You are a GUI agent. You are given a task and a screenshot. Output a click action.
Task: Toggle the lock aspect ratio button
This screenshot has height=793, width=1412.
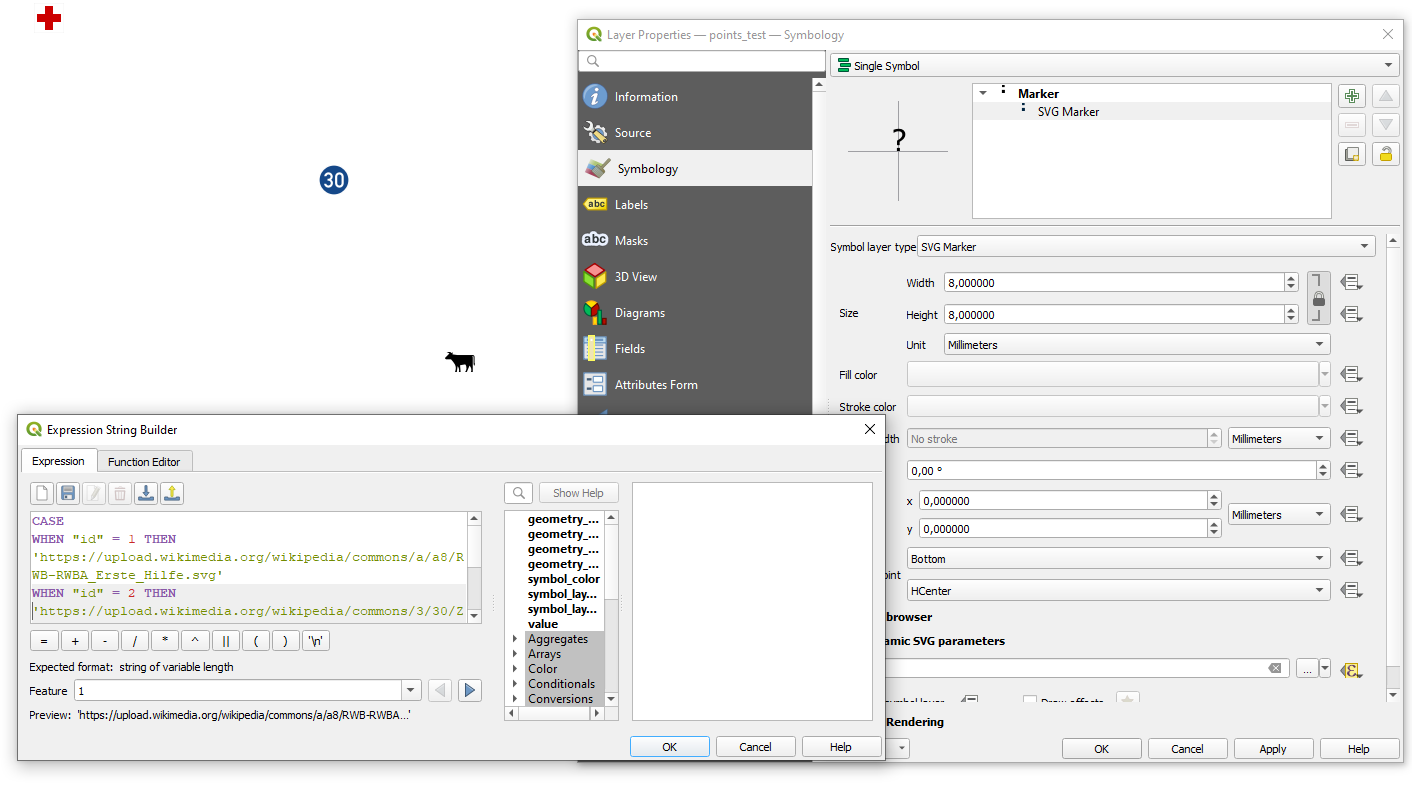pos(1319,299)
